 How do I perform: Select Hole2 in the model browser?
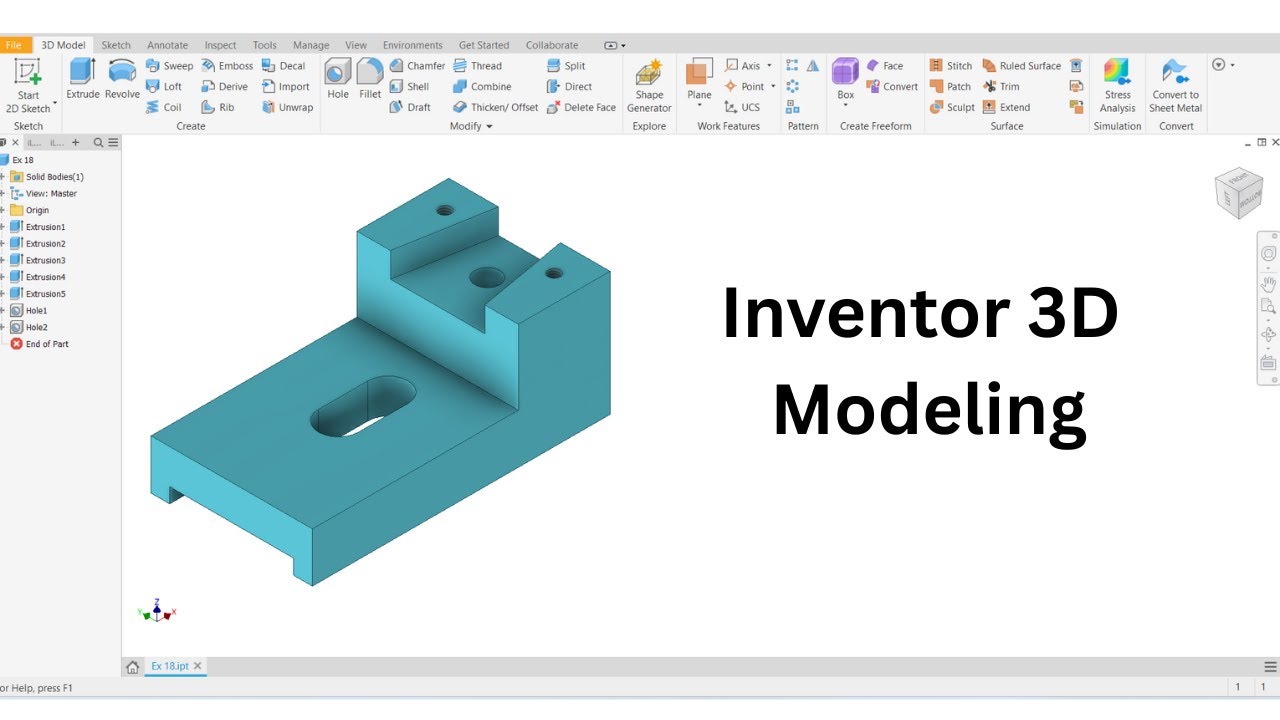pos(36,327)
